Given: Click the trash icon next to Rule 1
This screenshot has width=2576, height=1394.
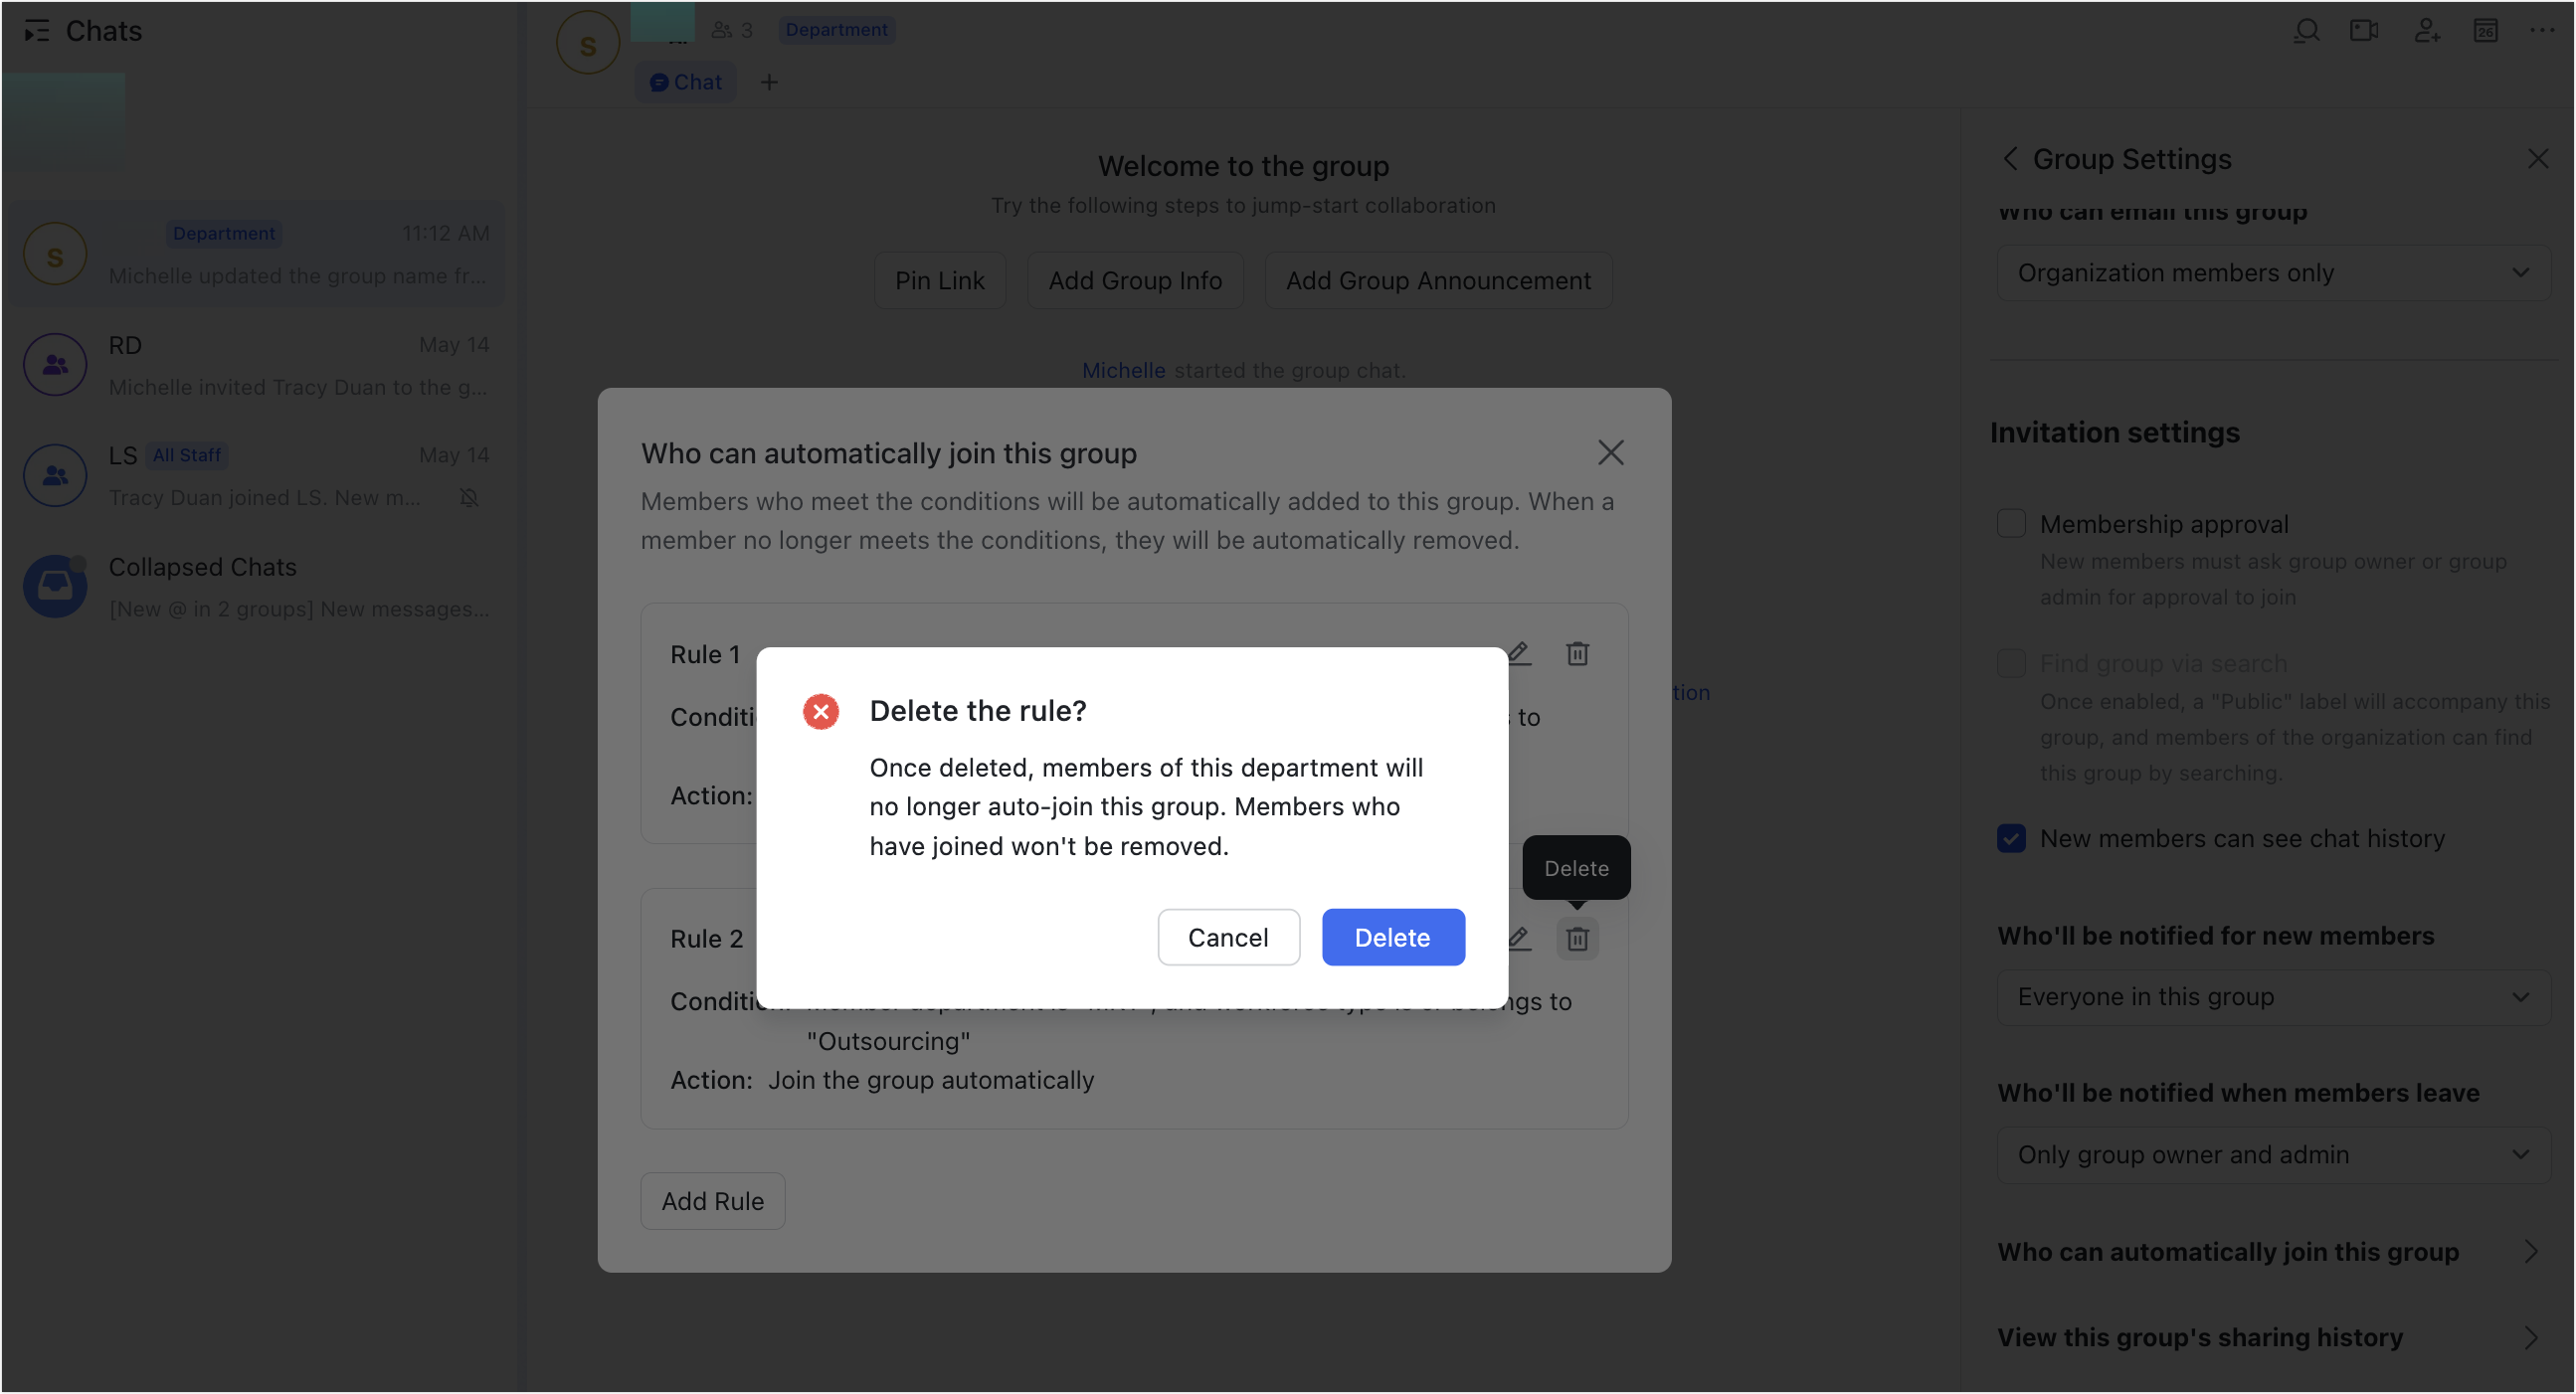Looking at the screenshot, I should coord(1578,653).
